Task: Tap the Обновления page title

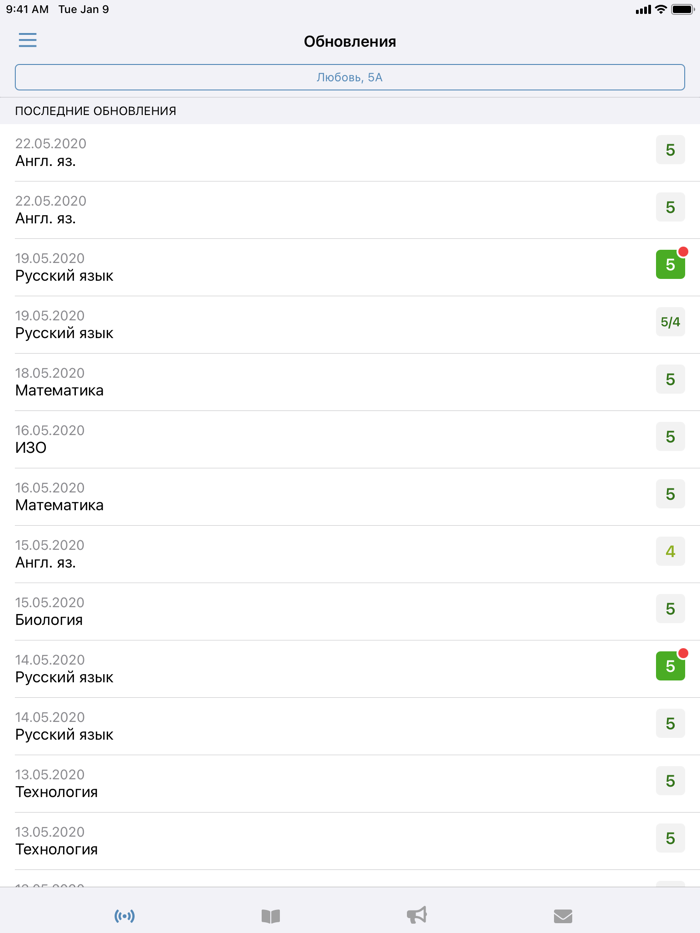Action: coord(350,42)
